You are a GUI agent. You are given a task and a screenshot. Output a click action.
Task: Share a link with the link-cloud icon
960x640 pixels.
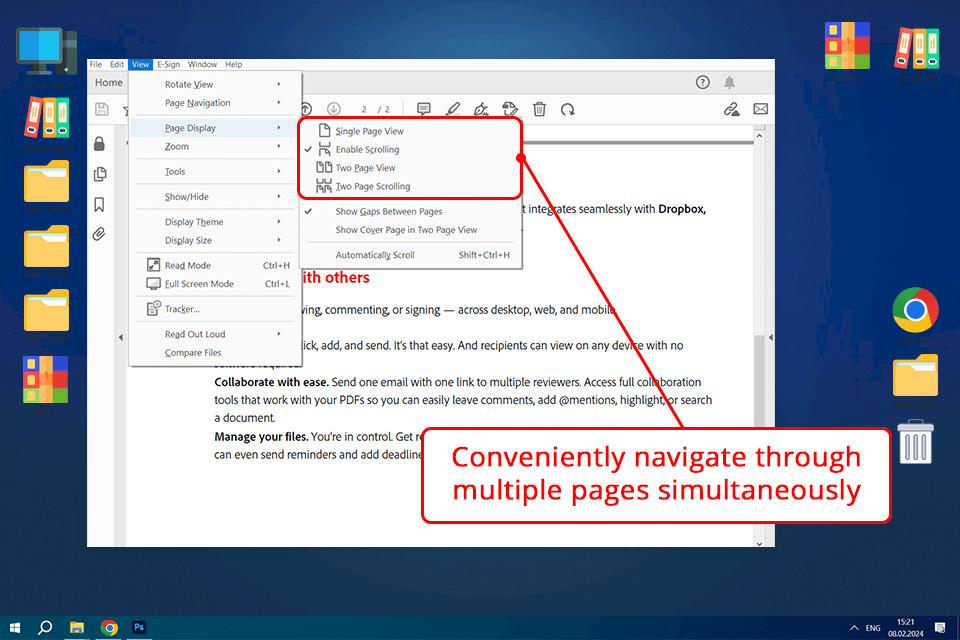[731, 109]
